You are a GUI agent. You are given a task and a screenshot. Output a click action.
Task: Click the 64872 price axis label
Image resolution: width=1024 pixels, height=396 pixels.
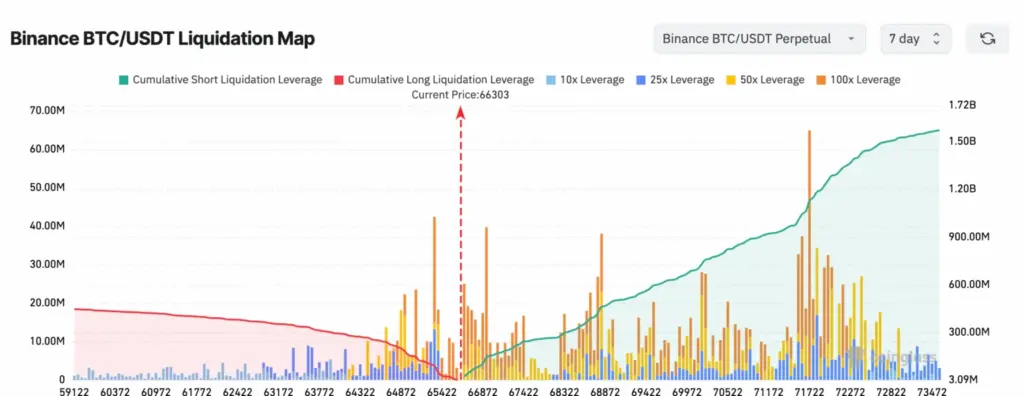coord(401,391)
